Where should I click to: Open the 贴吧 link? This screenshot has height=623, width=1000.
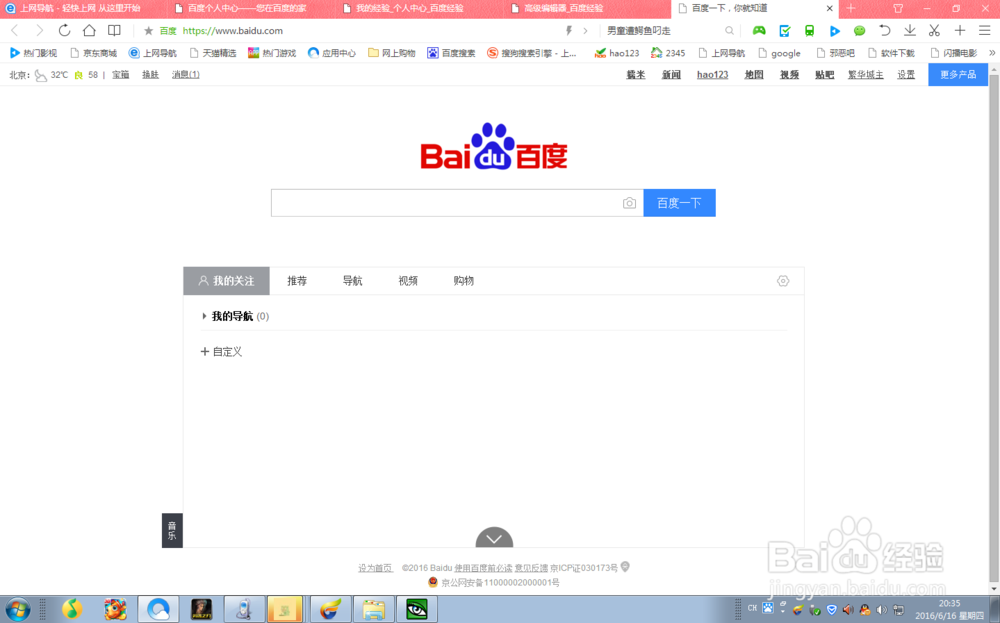(x=824, y=75)
